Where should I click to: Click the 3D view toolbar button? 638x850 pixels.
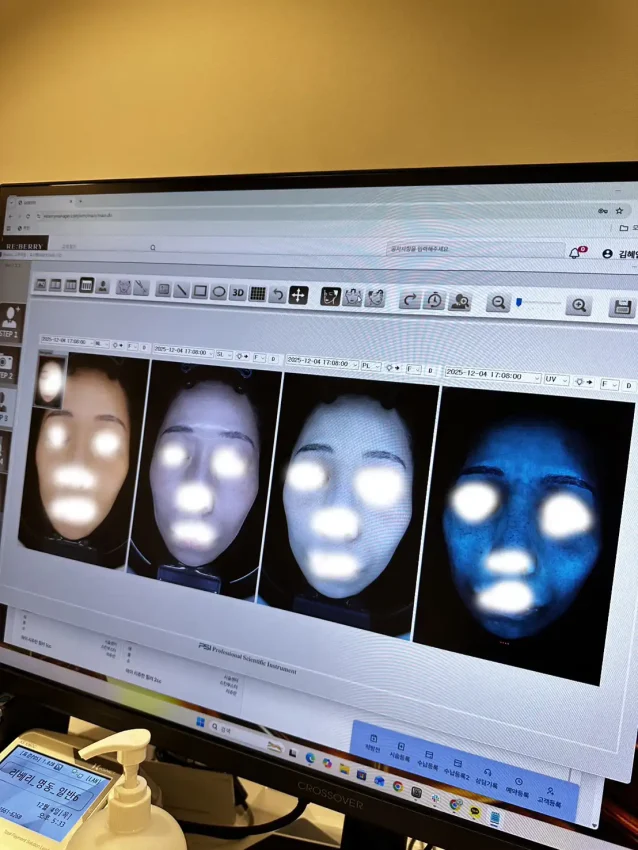pos(238,292)
